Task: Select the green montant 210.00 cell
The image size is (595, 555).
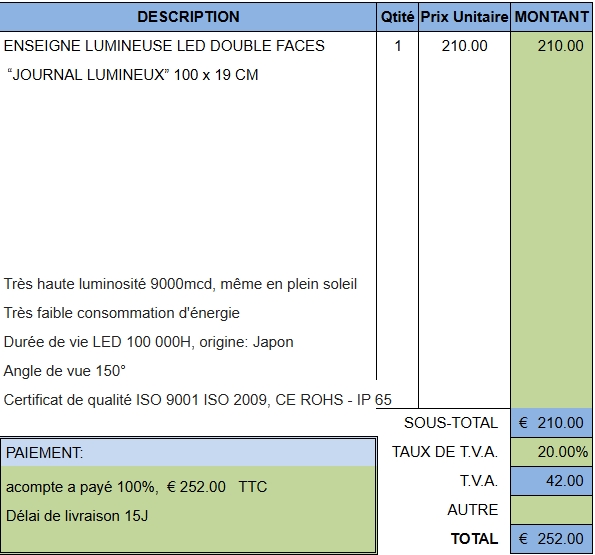Action: [x=551, y=46]
